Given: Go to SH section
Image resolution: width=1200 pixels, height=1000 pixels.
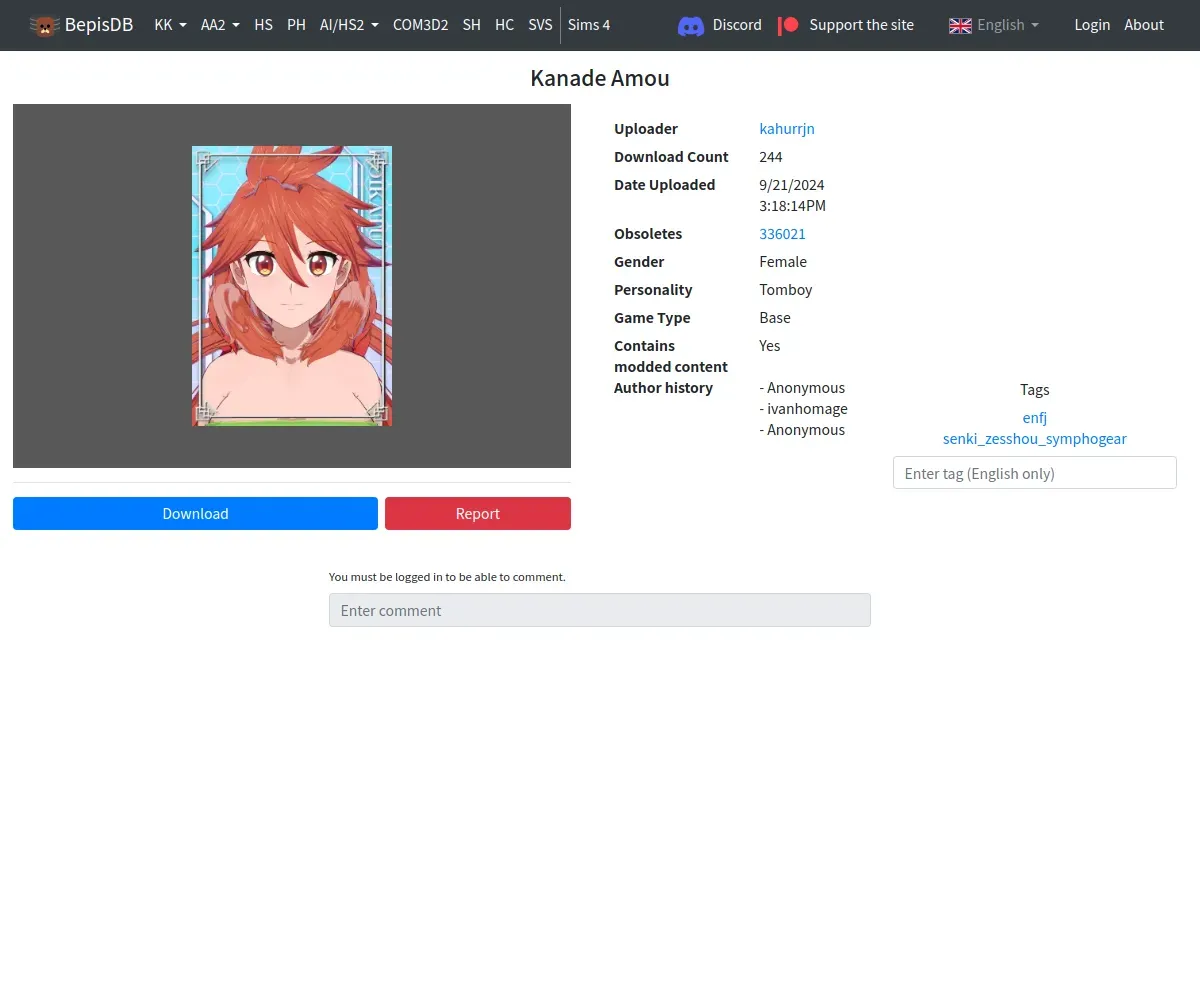Looking at the screenshot, I should tap(471, 25).
